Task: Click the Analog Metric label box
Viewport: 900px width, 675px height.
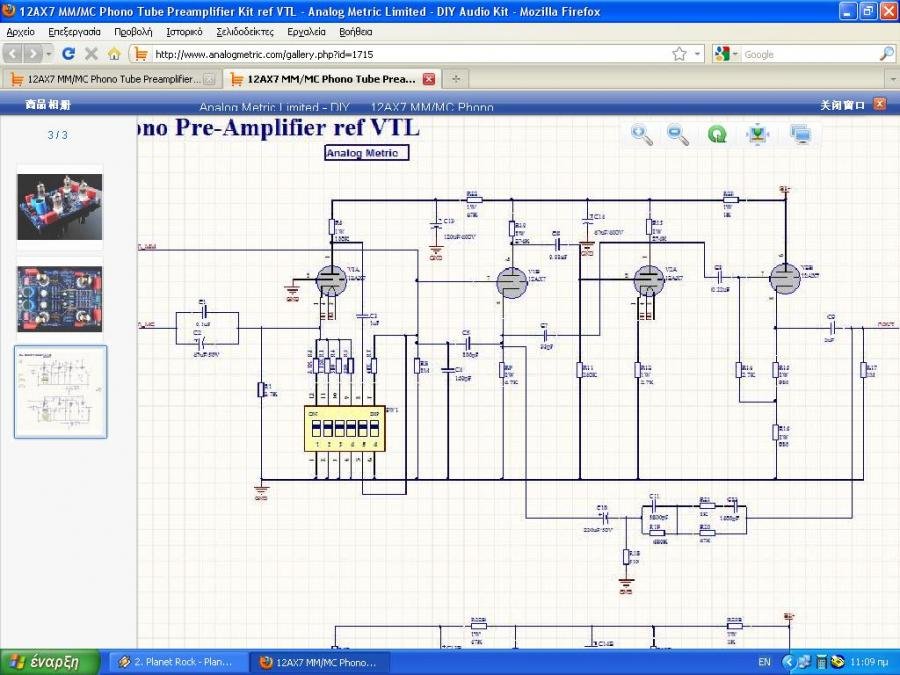Action: 367,153
